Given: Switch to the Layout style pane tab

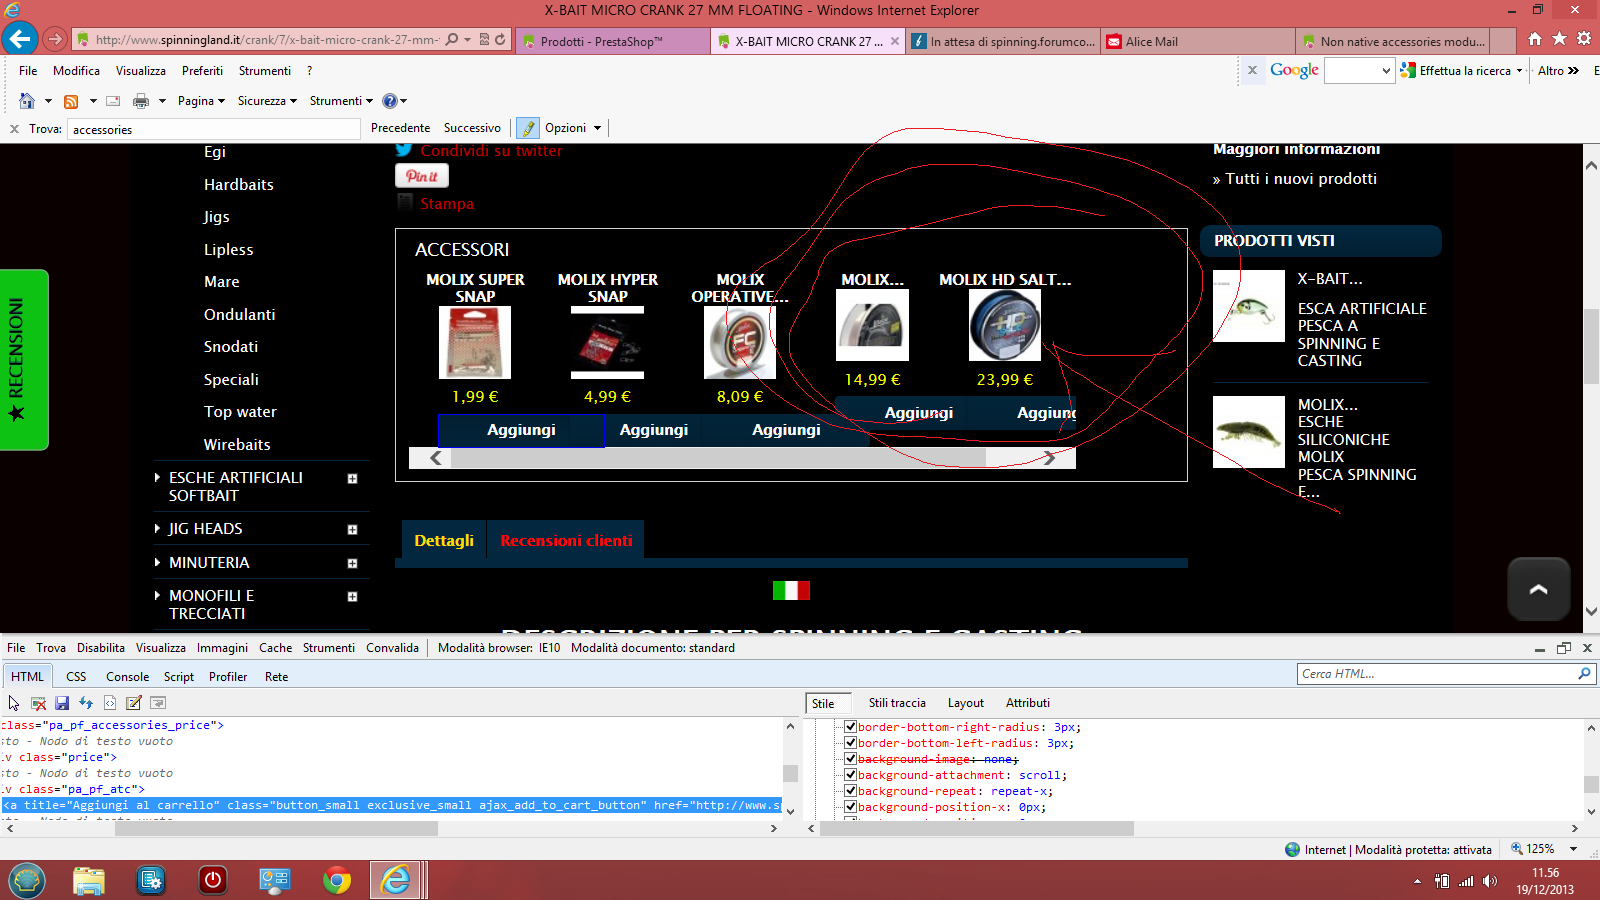Looking at the screenshot, I should click(965, 703).
